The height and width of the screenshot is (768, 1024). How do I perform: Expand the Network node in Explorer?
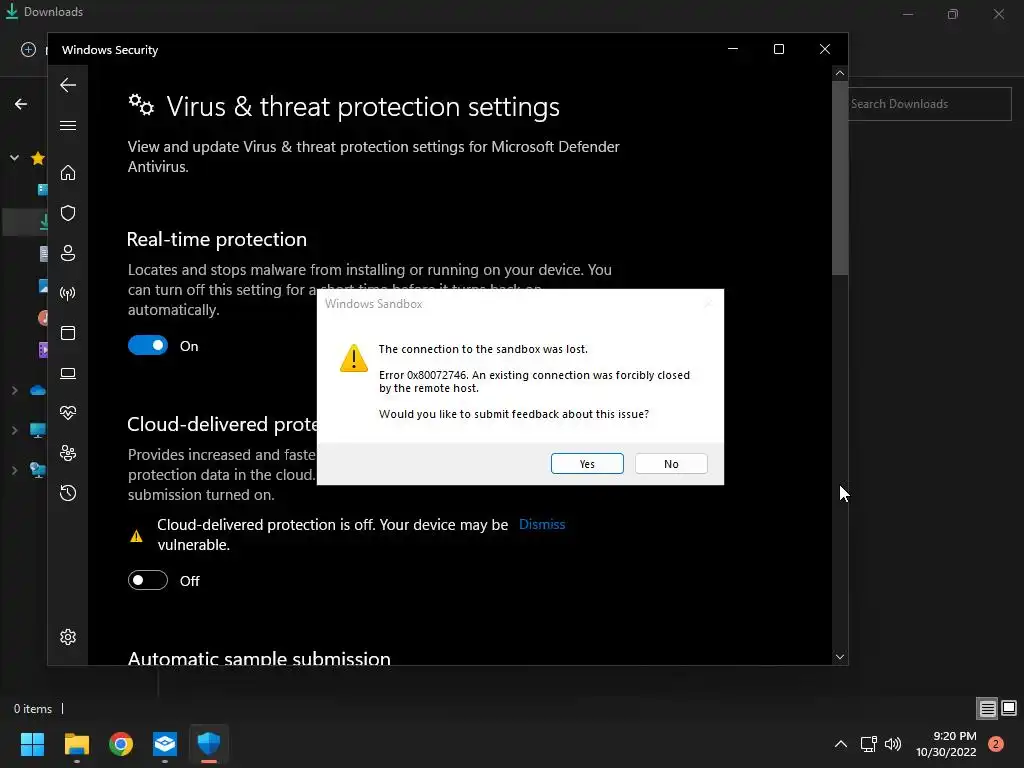click(x=14, y=470)
